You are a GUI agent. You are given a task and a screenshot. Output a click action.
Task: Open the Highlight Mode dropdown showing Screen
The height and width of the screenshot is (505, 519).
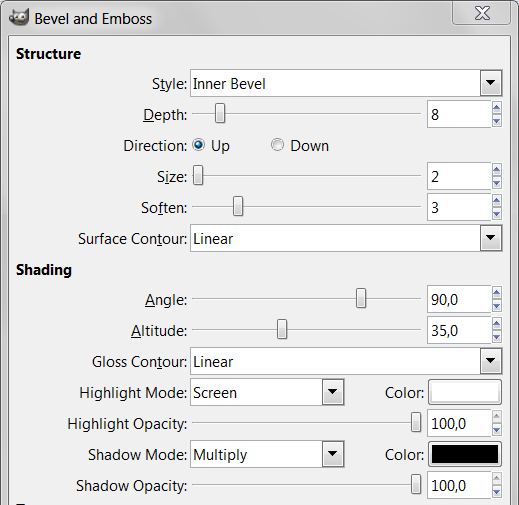(267, 392)
